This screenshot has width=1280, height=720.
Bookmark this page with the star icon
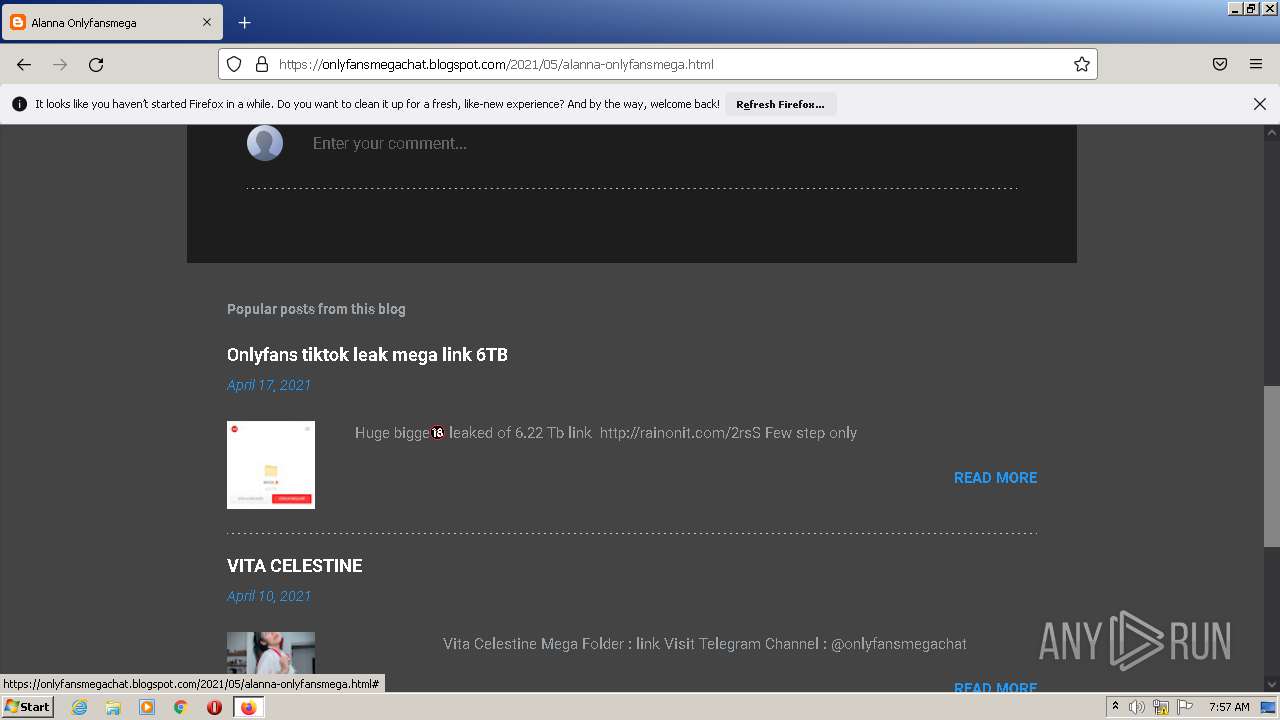pyautogui.click(x=1082, y=64)
